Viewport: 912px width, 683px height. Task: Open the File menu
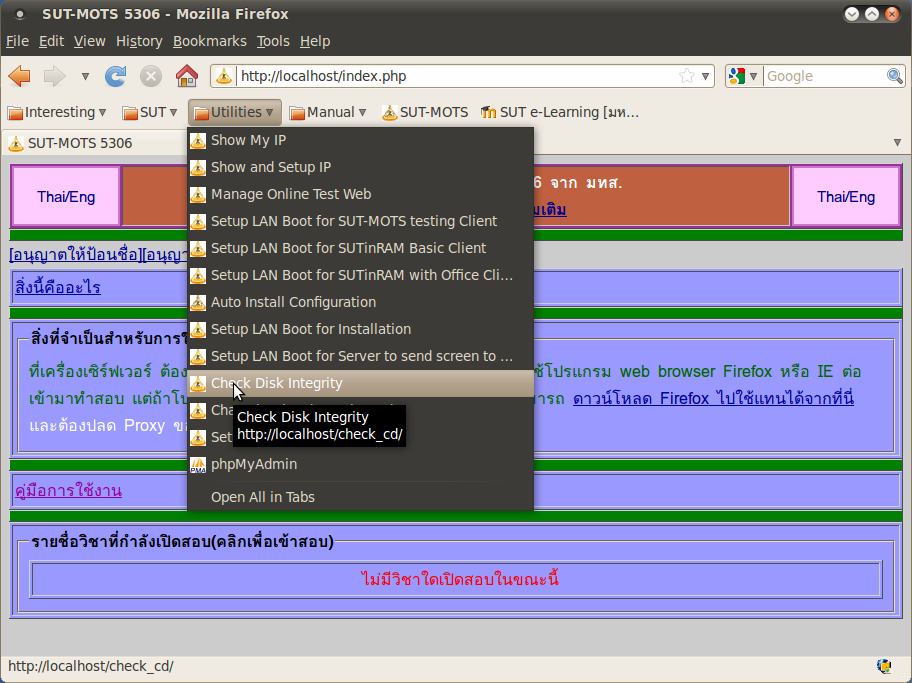[x=17, y=41]
